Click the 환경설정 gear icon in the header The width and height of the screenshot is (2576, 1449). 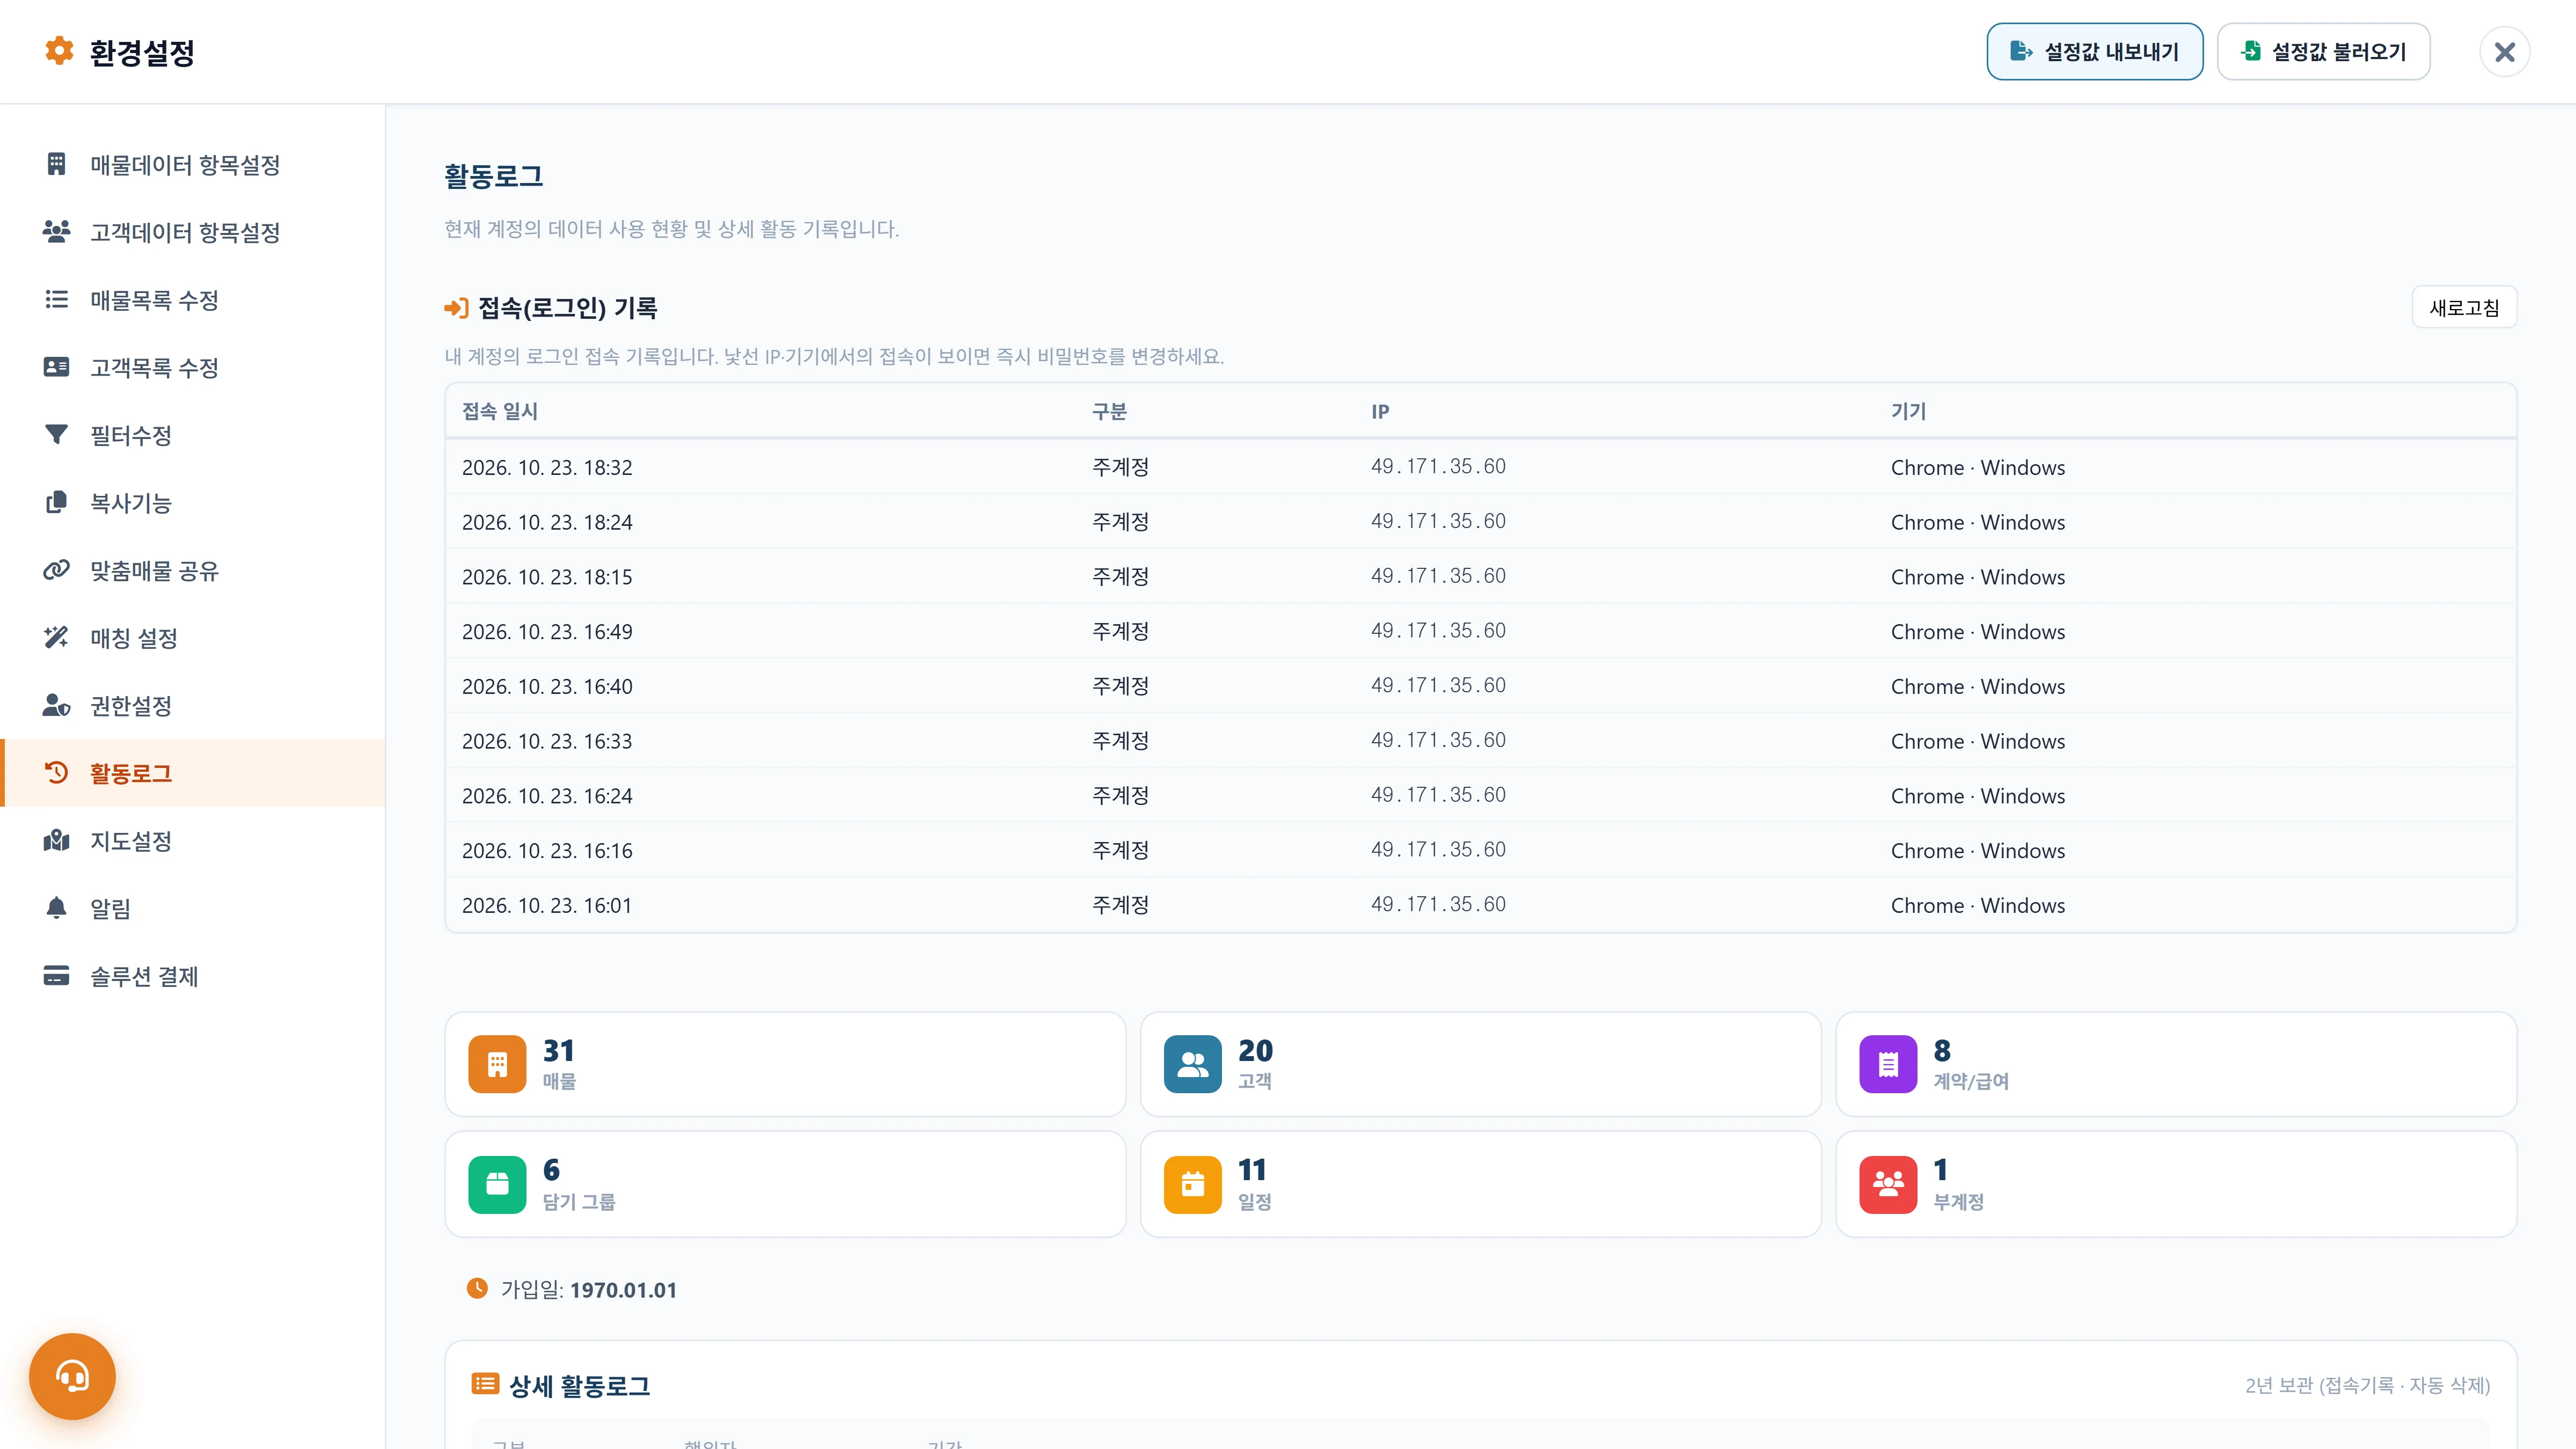point(59,51)
